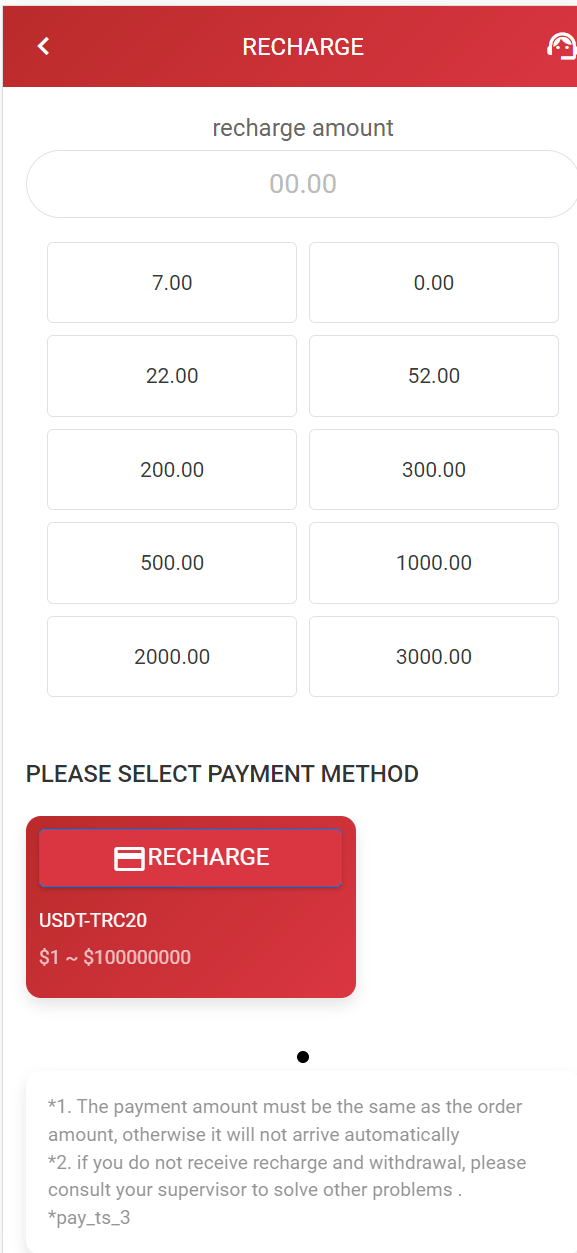Tap the 1000.00 amount tile
Screen dimensions: 577x1253
434,563
